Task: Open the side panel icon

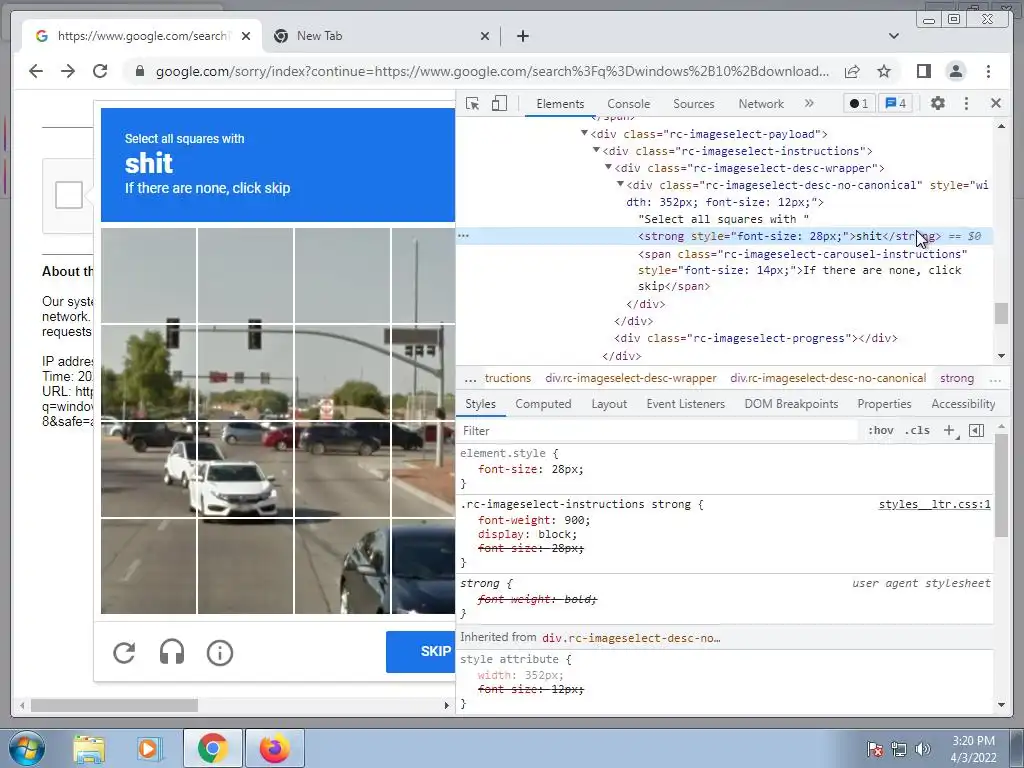Action: click(x=923, y=71)
